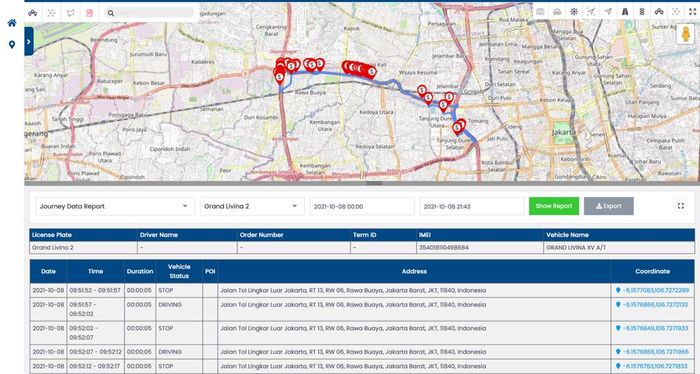Click the Driver Name column header
Screen dimensions: 700x374
tap(187, 235)
